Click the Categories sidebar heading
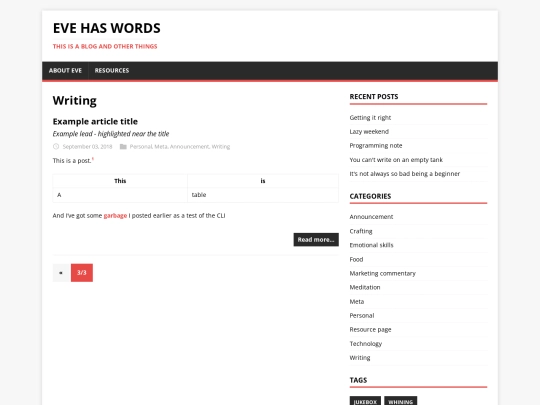This screenshot has height=405, width=540. click(370, 196)
